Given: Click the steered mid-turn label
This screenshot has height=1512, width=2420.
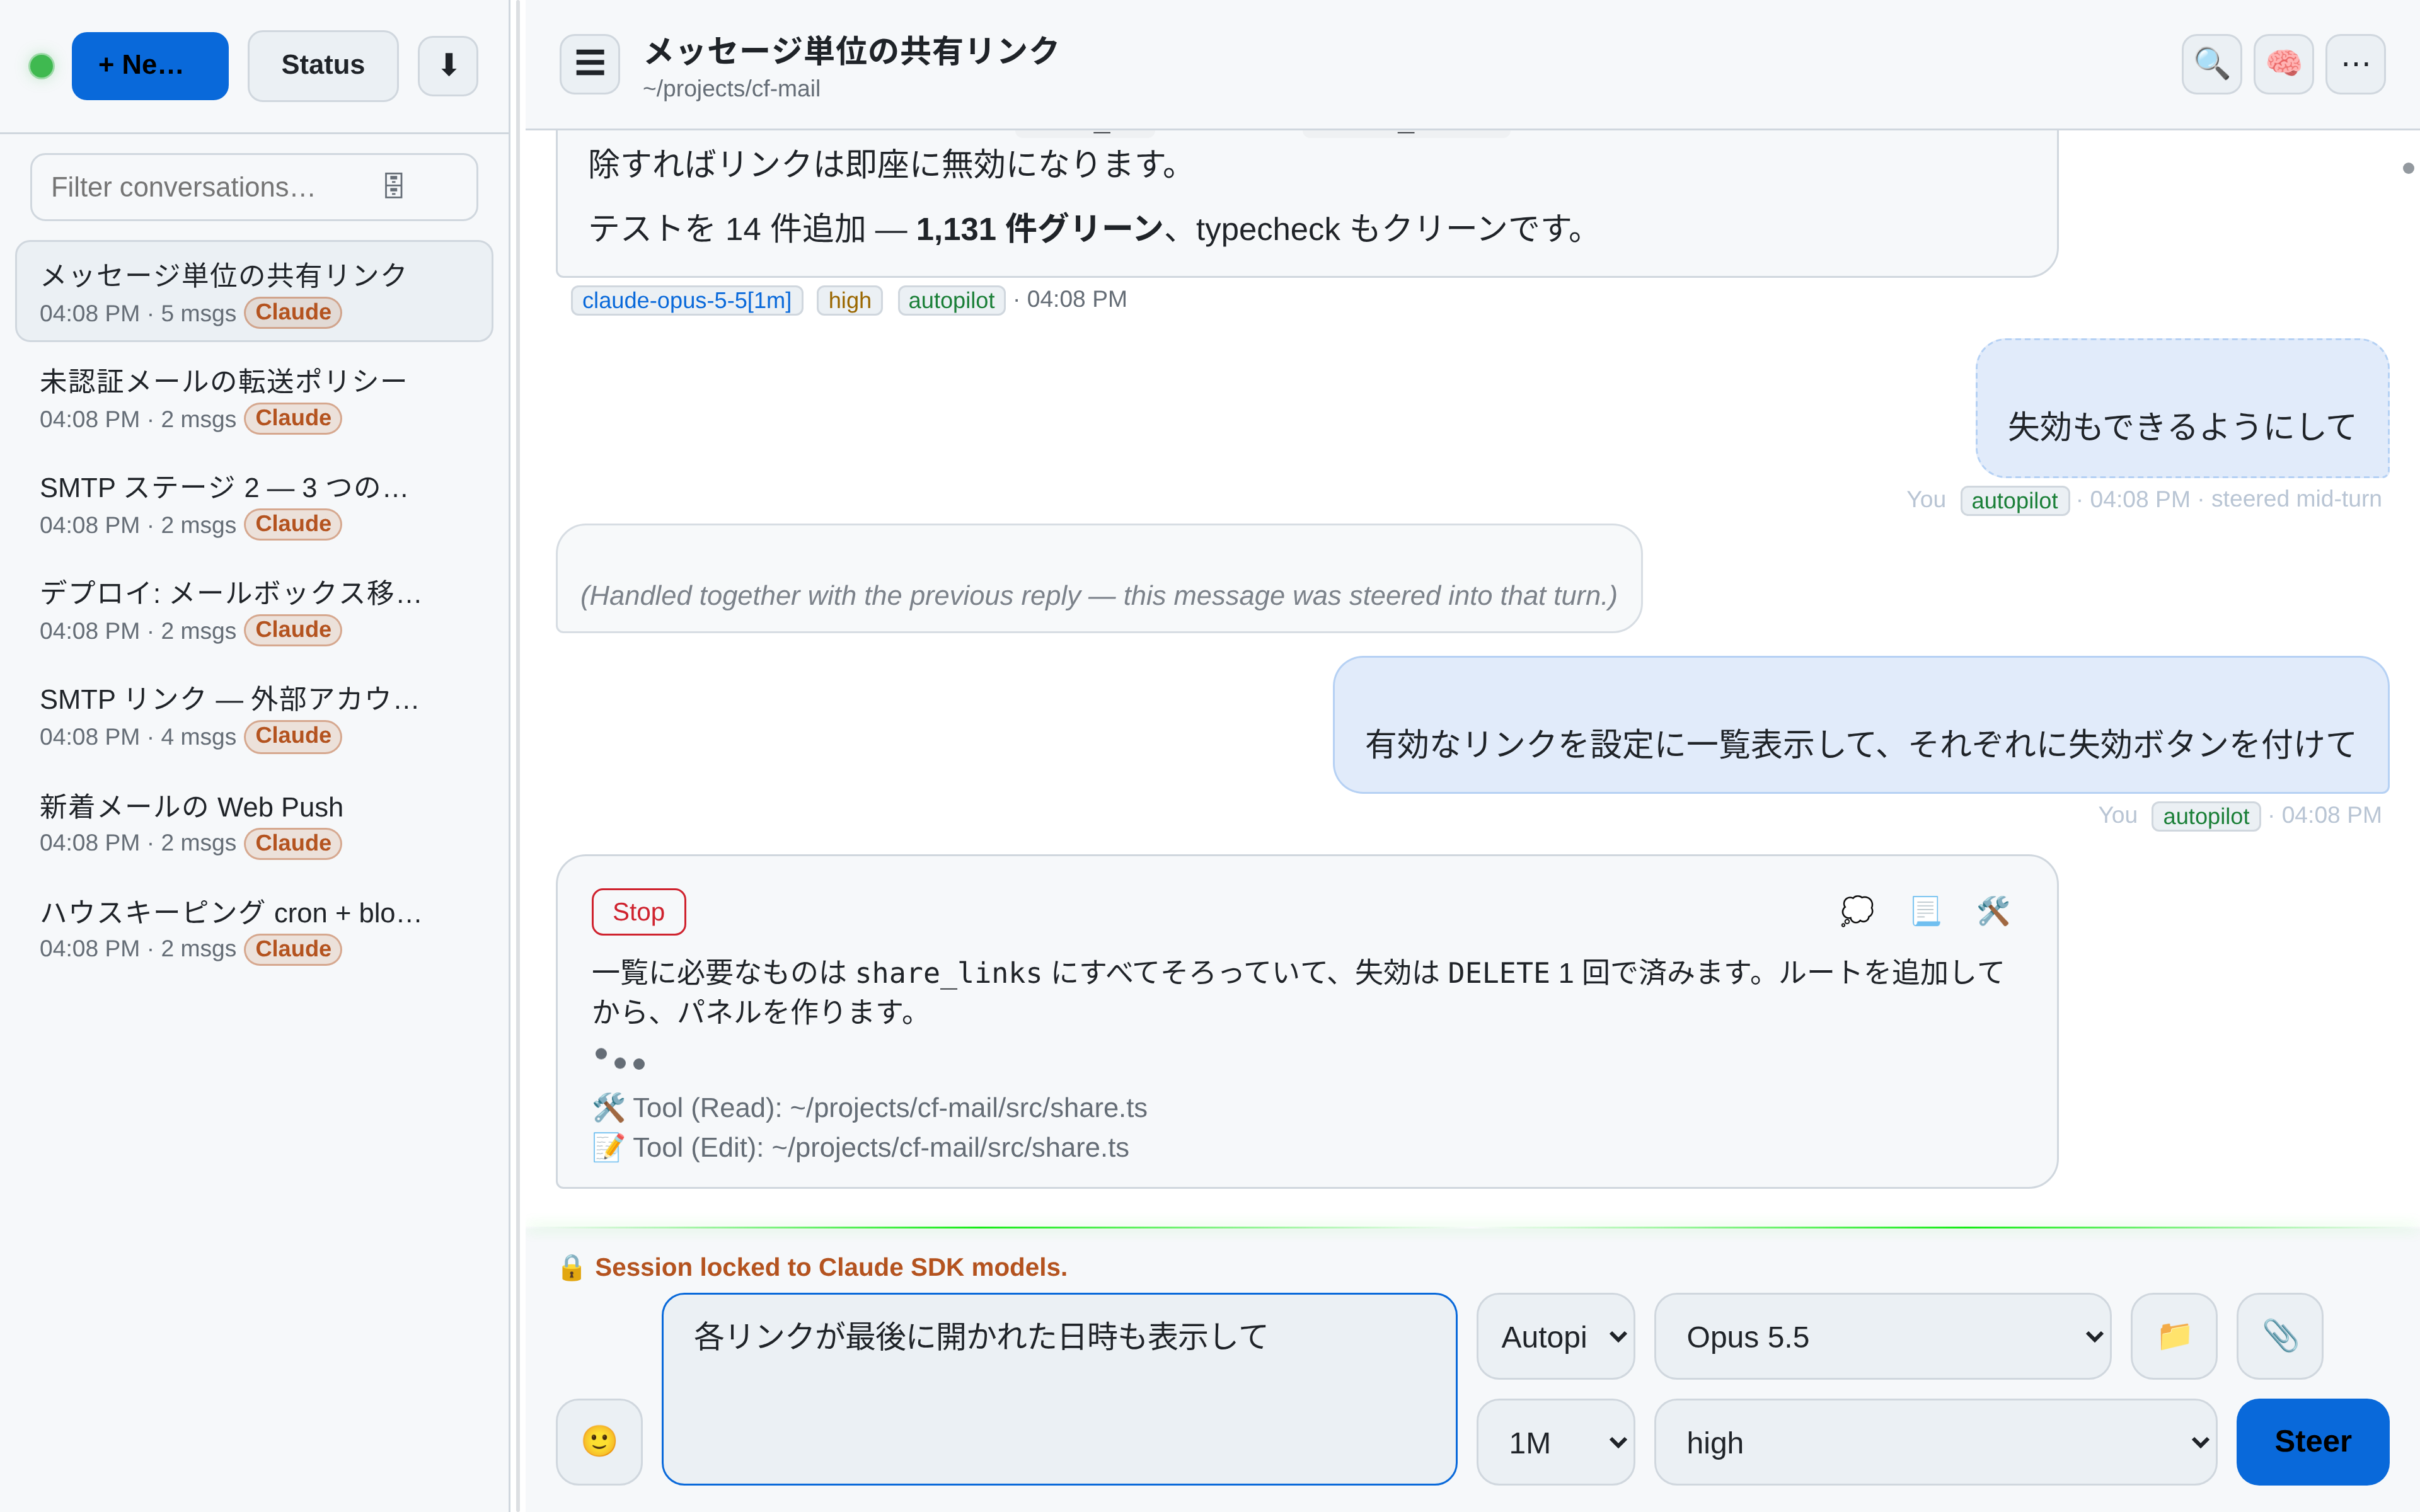Looking at the screenshot, I should [2296, 499].
